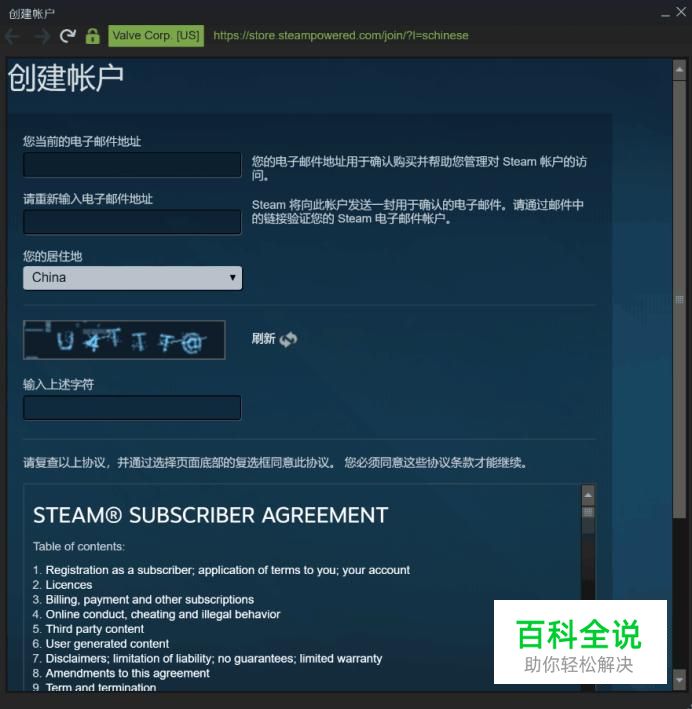
Task: Click agreement box scrollbar up arrow
Action: pos(588,495)
